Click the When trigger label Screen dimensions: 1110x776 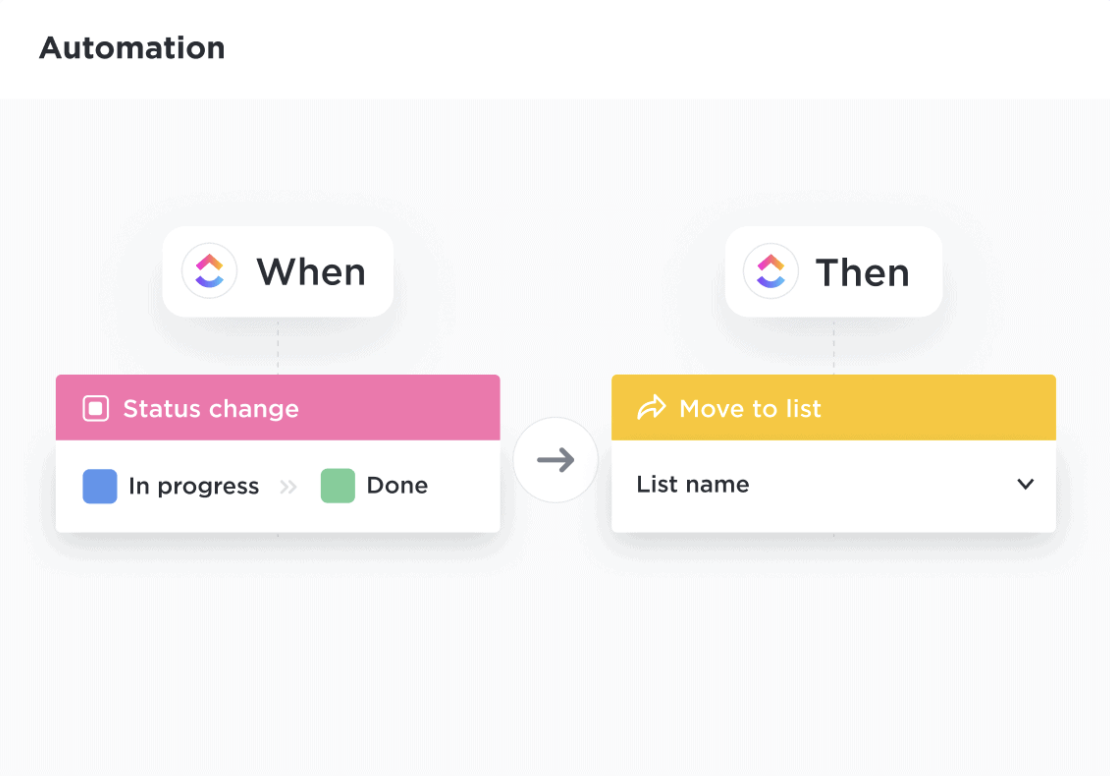pos(311,272)
